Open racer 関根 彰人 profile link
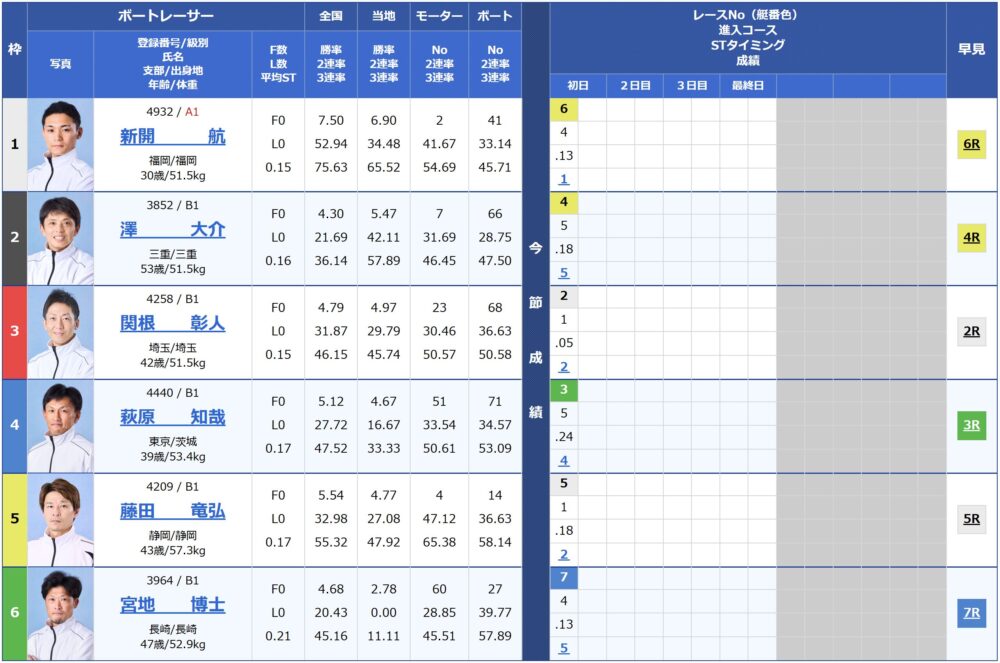This screenshot has height=663, width=1000. click(173, 323)
